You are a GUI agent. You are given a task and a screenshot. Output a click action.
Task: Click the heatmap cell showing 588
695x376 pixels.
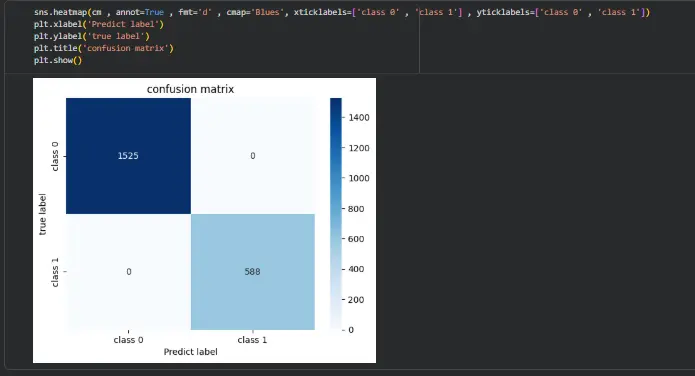[253, 272]
